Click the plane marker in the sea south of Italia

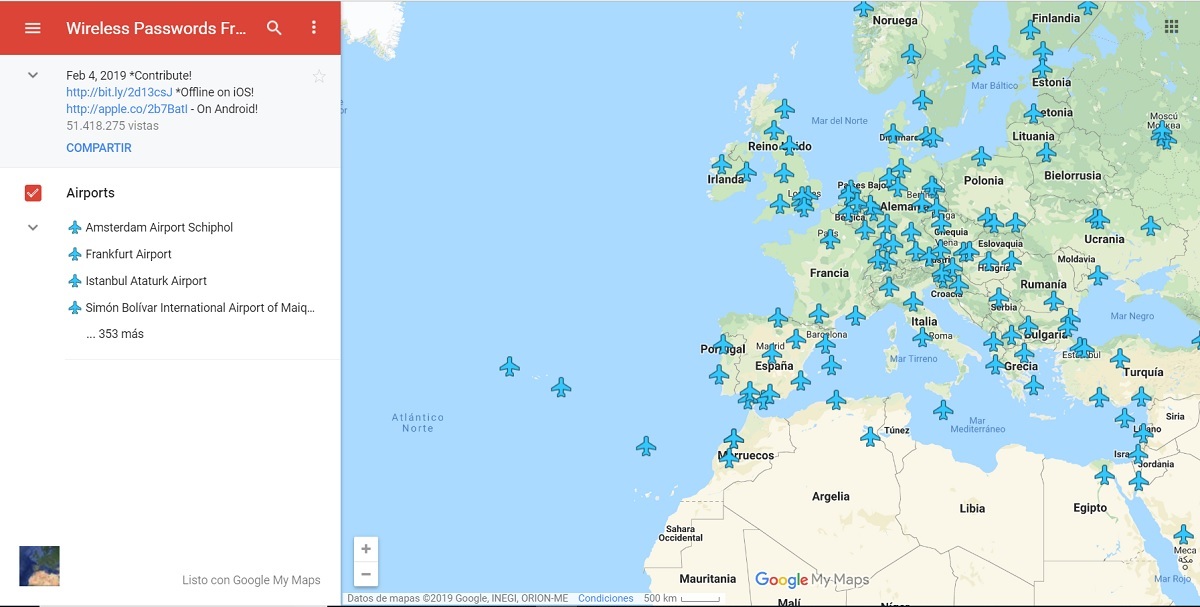point(943,410)
